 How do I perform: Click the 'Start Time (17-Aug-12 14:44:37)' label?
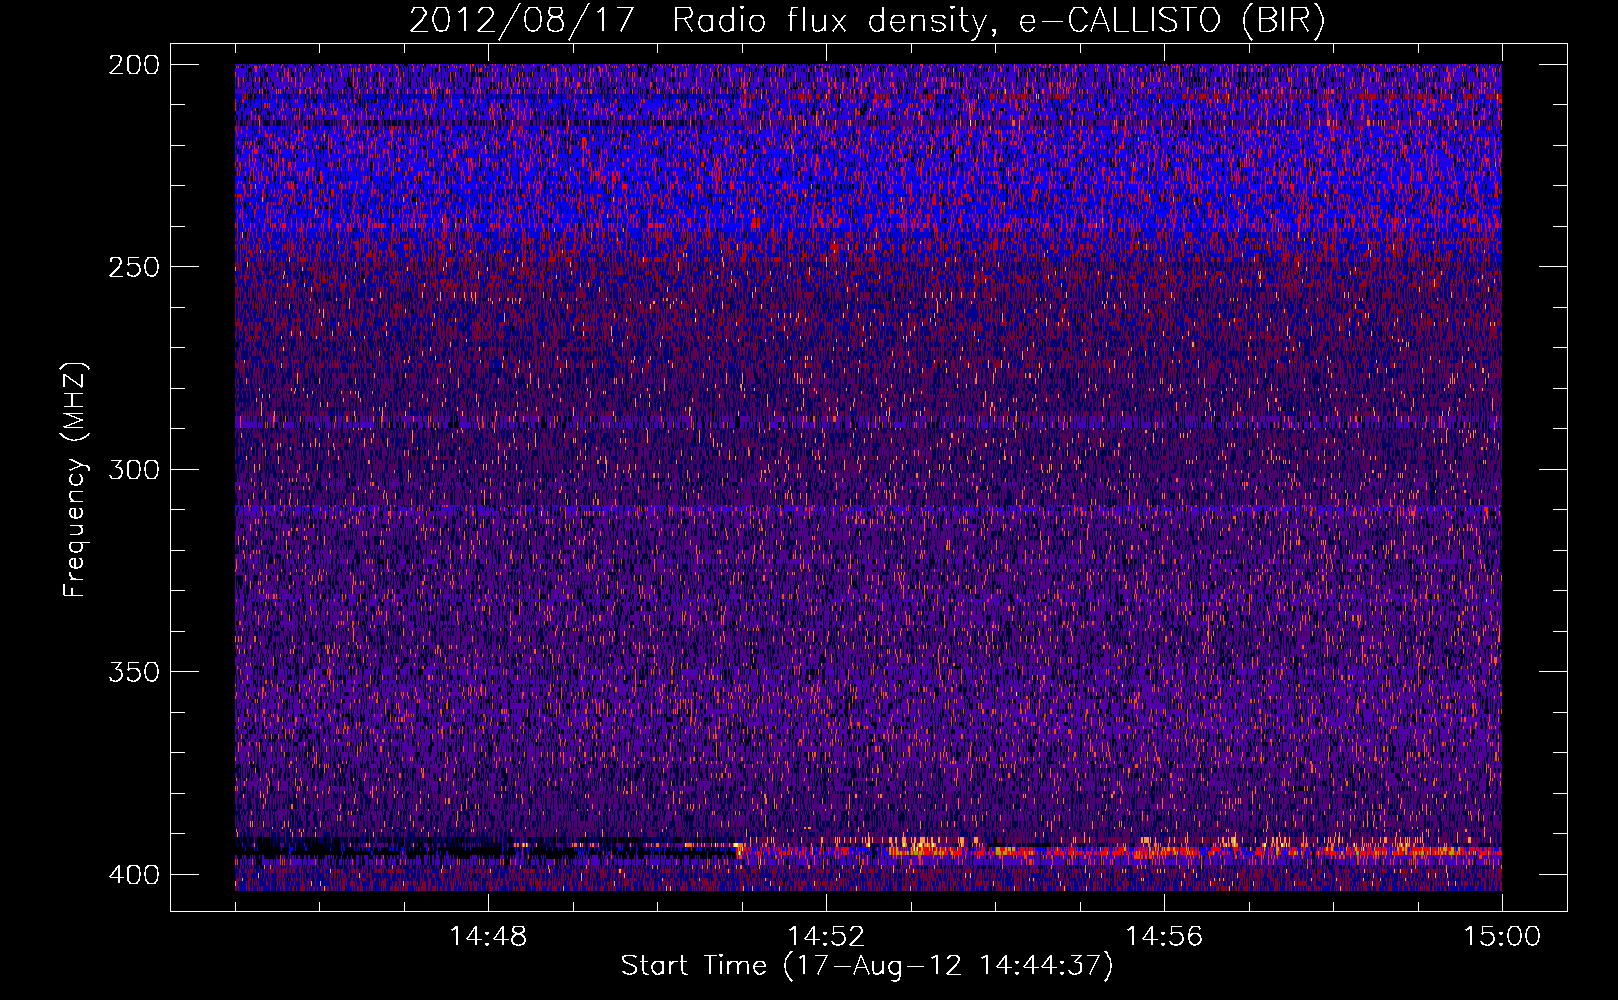tap(867, 966)
